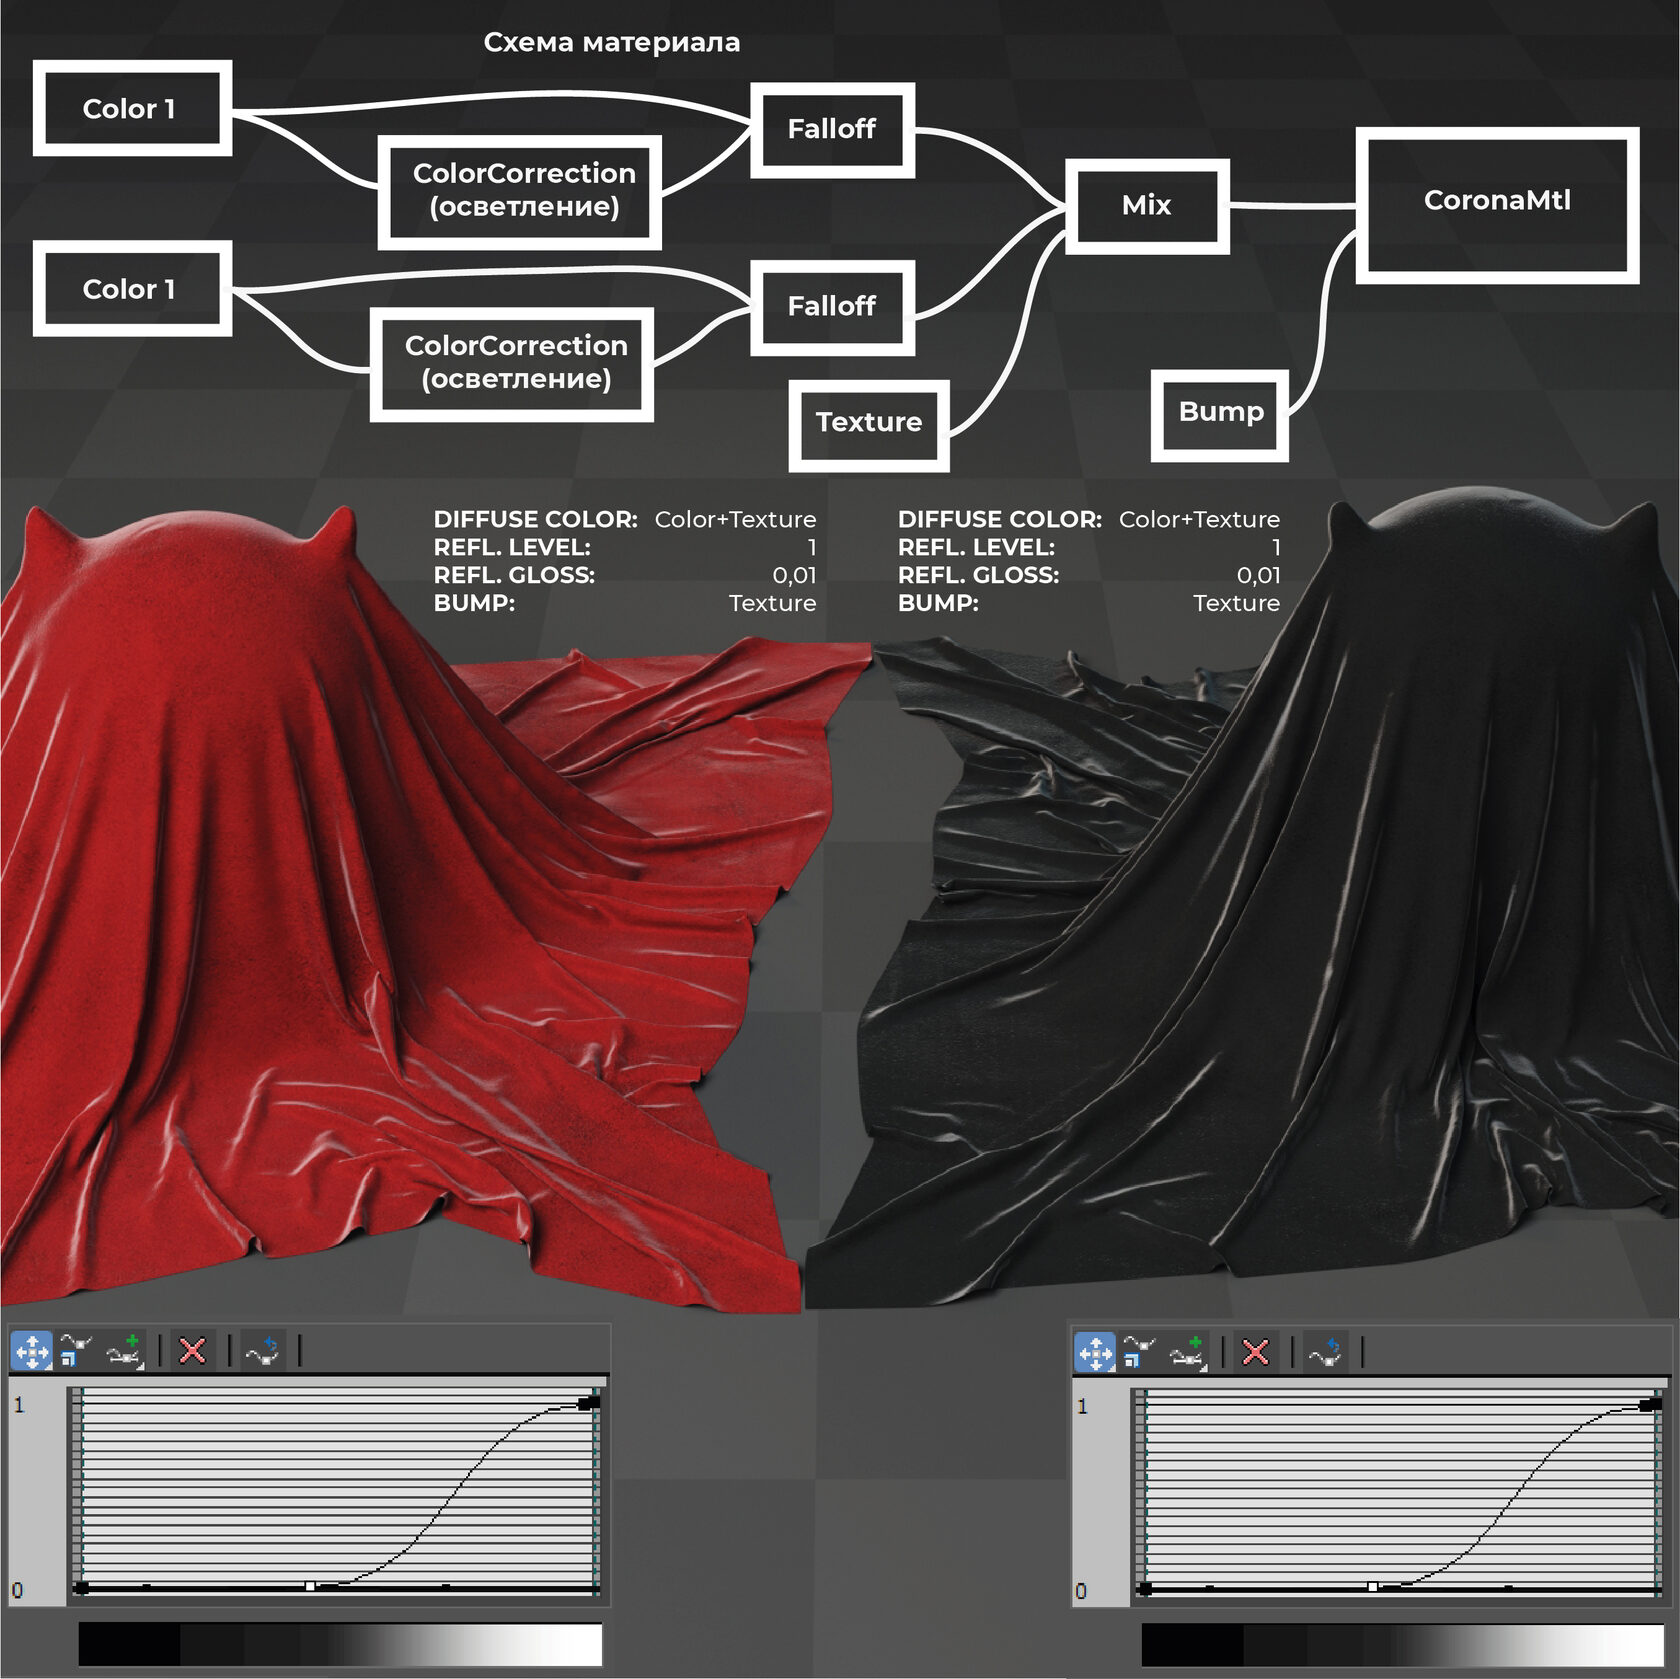Image resolution: width=1680 pixels, height=1679 pixels.
Task: Select the upper ColorCorrection node
Action: point(520,192)
